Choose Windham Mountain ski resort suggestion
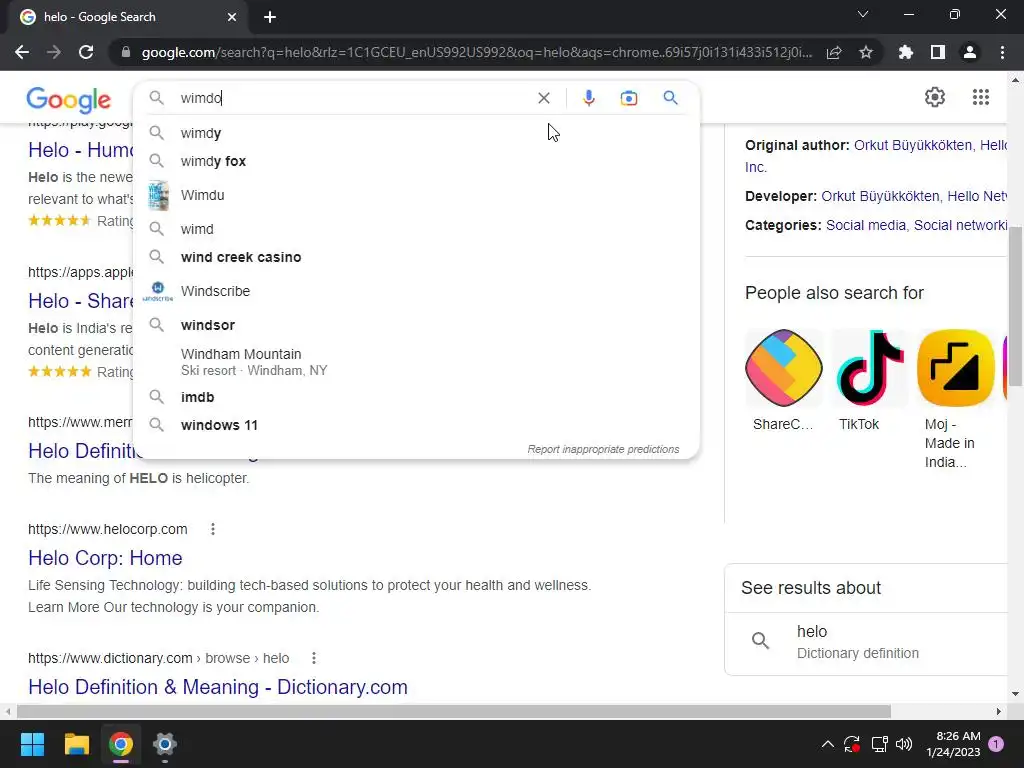Viewport: 1024px width, 768px height. [x=416, y=362]
